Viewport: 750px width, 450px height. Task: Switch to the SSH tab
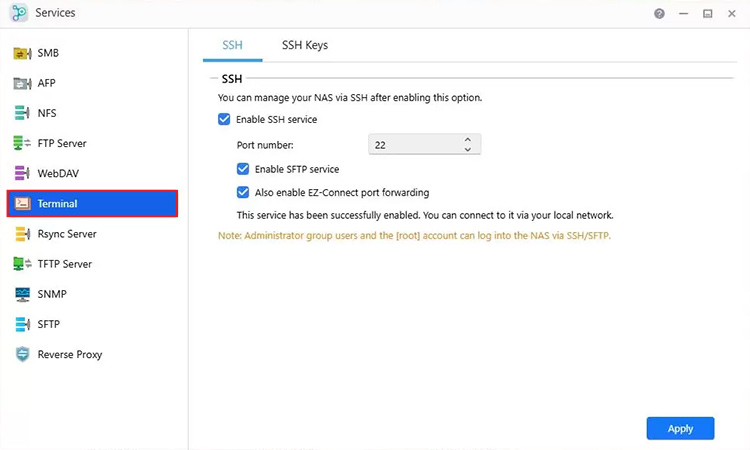[232, 45]
